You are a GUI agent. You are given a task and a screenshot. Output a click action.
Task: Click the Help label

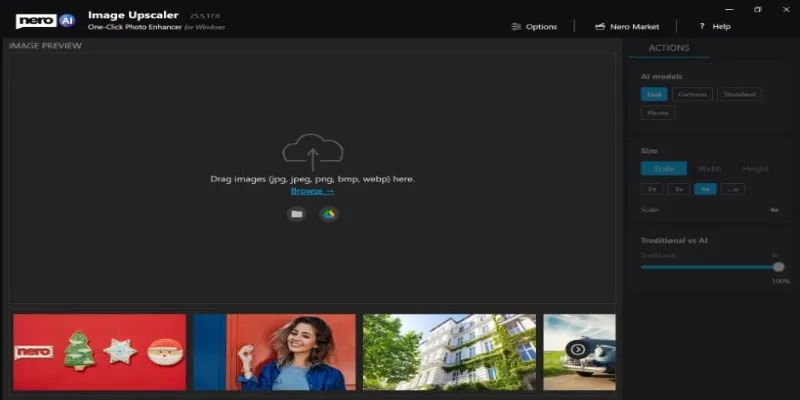(721, 27)
